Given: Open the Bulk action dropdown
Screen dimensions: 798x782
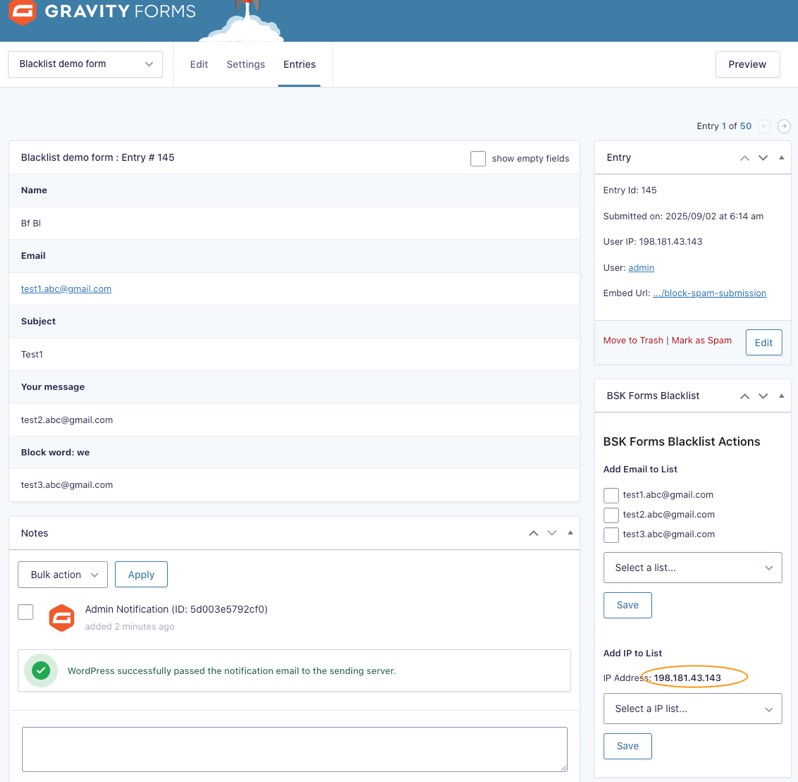Looking at the screenshot, I should tap(63, 574).
